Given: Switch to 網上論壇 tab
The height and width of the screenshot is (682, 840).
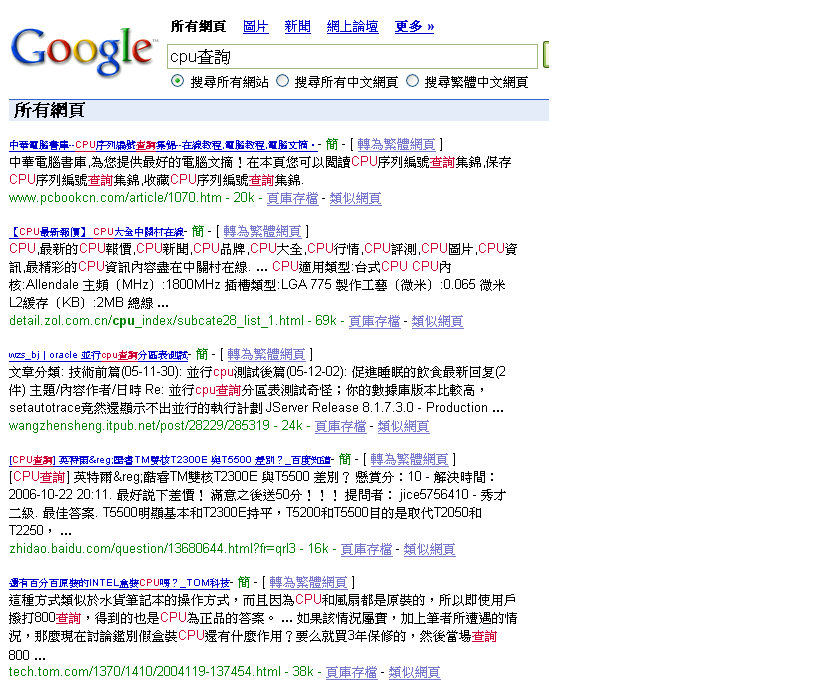Looking at the screenshot, I should (x=352, y=26).
